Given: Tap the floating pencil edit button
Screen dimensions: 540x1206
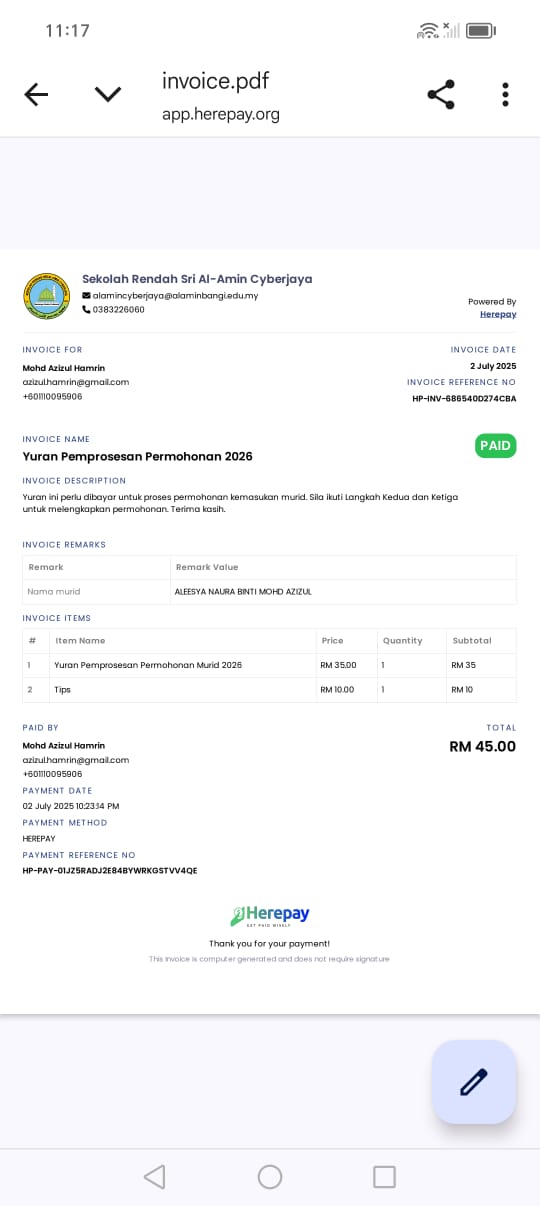Looking at the screenshot, I should point(474,1082).
